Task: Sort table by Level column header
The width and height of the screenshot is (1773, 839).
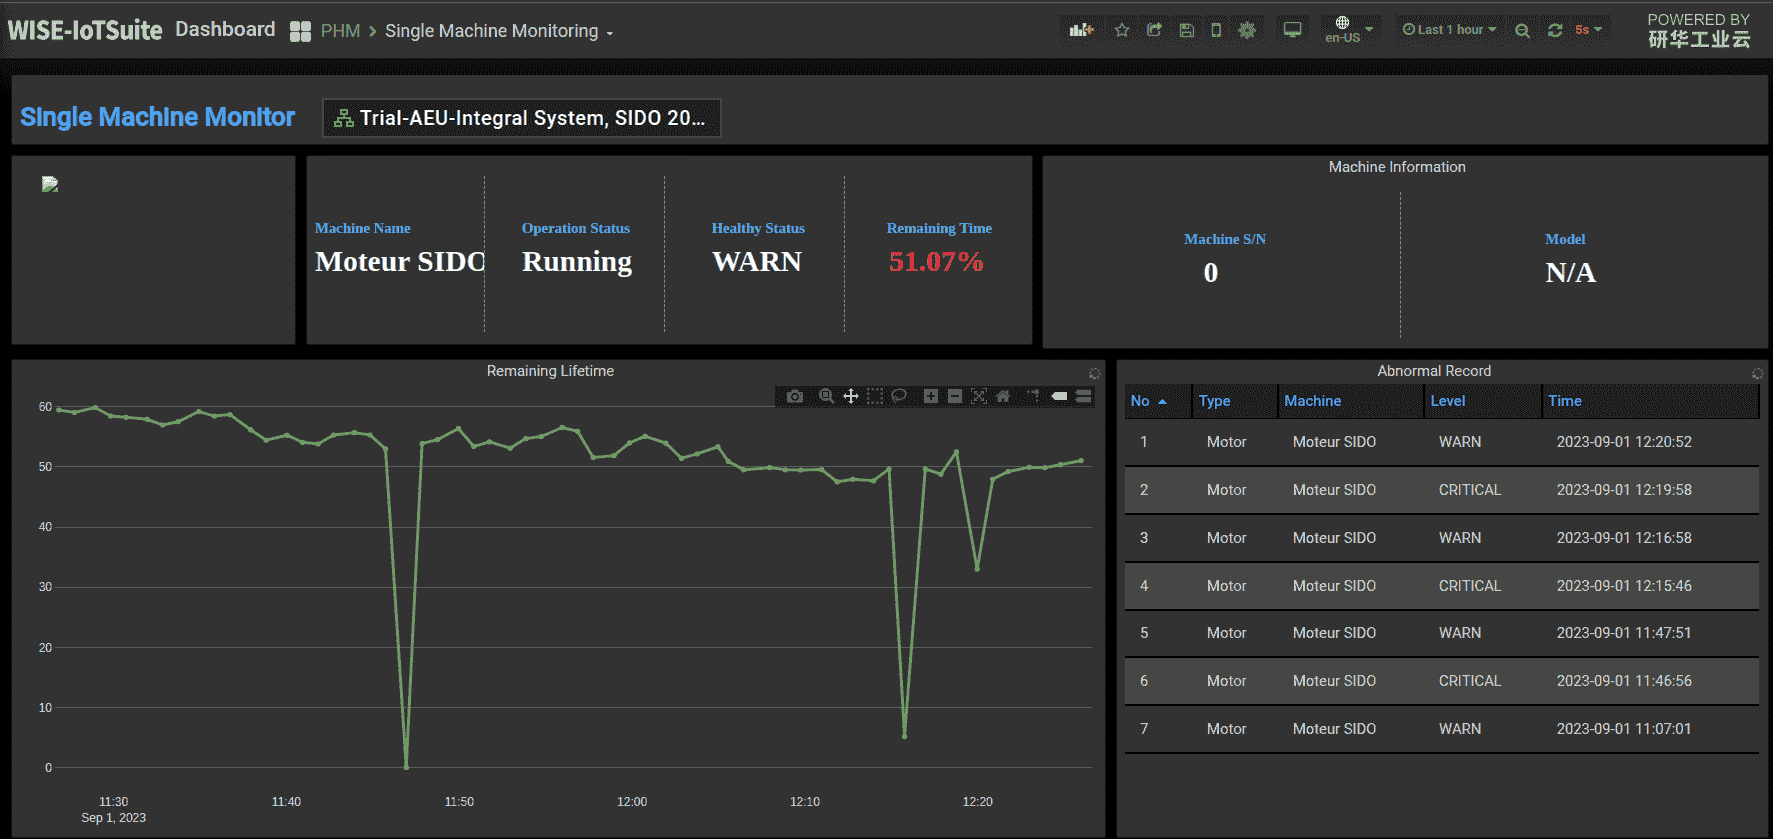Action: click(1447, 401)
